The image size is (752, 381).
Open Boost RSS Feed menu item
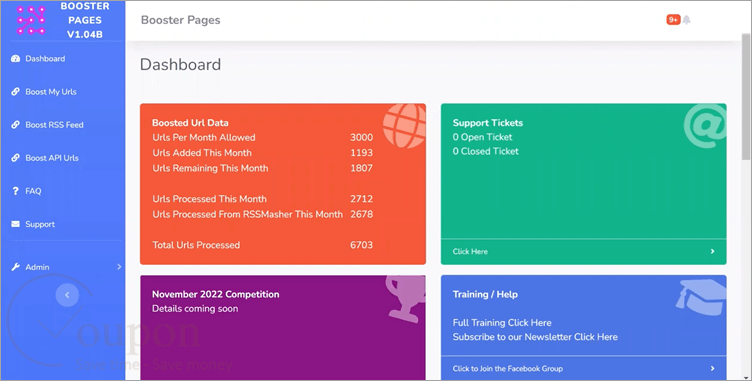click(54, 125)
